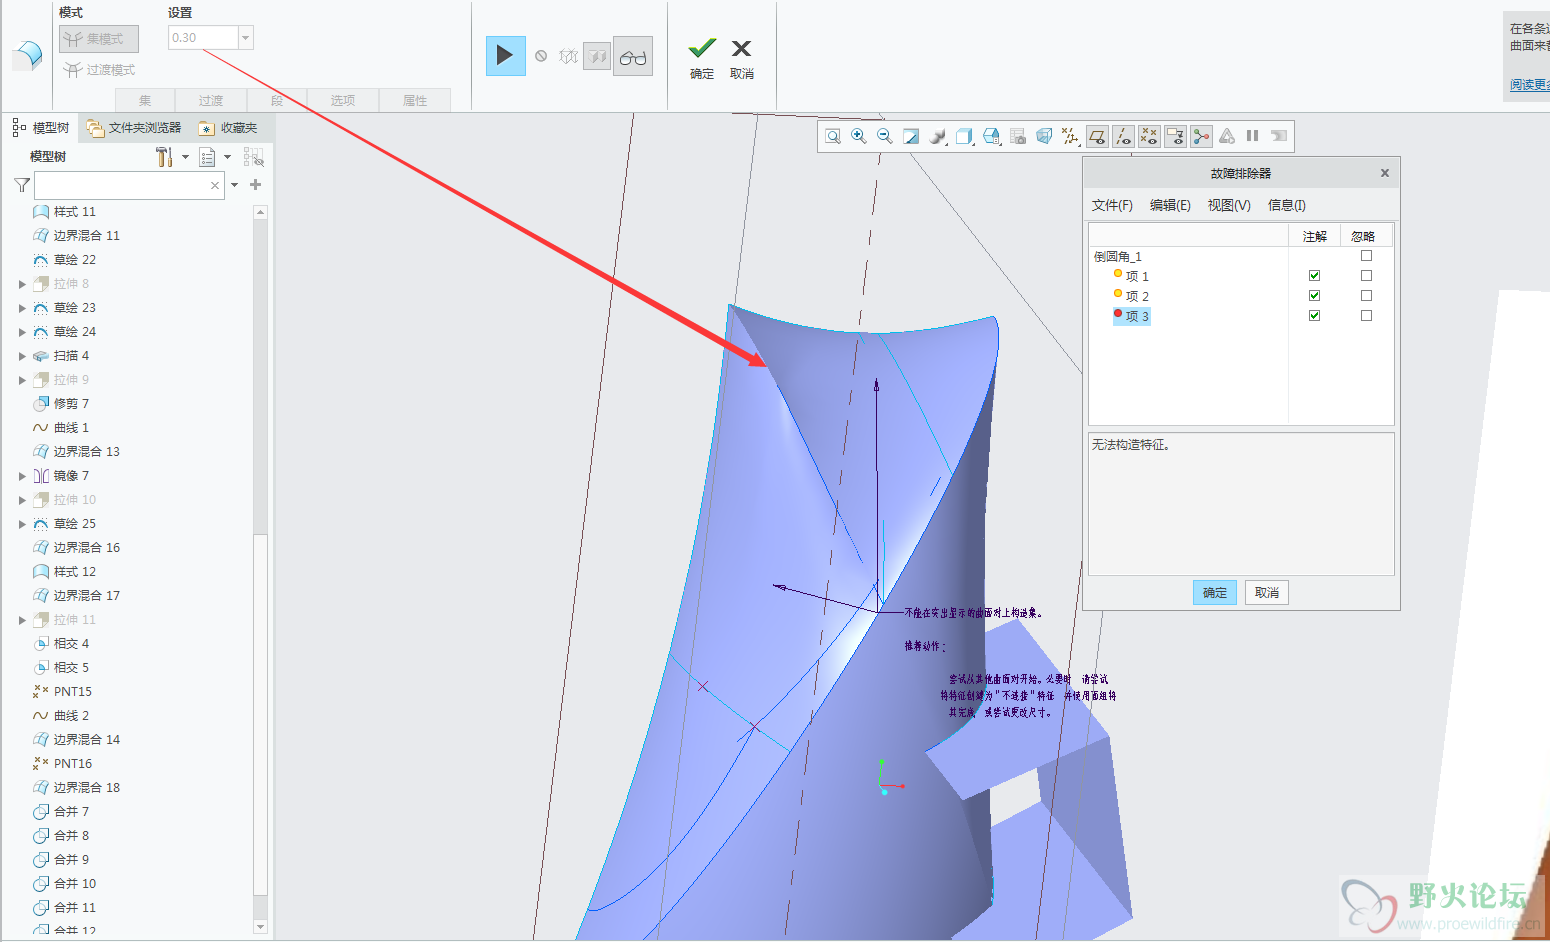The height and width of the screenshot is (942, 1550).
Task: Open the 0.30 radius value dropdown
Action: pyautogui.click(x=246, y=38)
